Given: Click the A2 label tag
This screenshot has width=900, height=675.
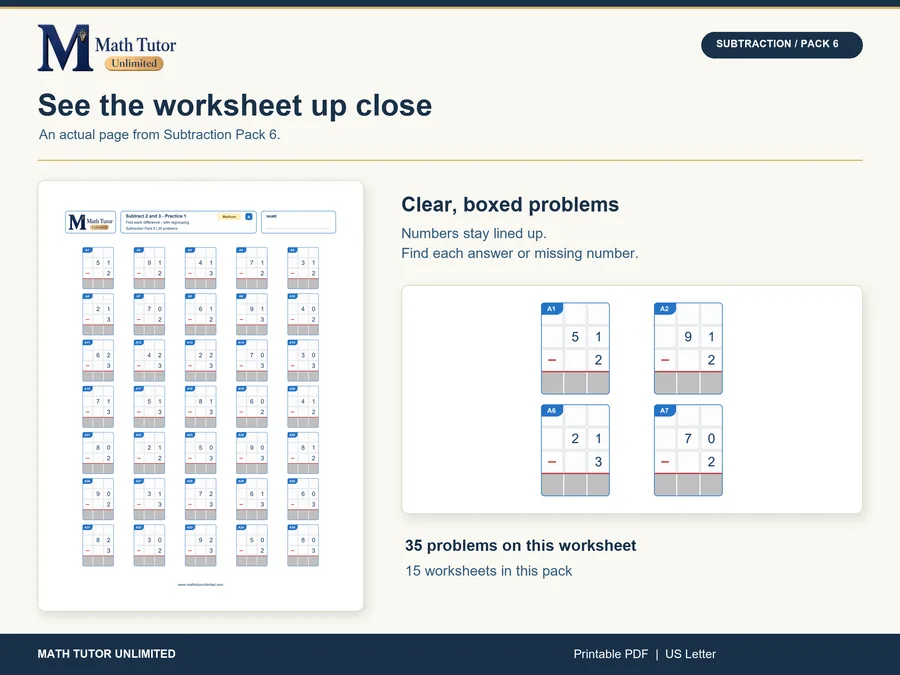Looking at the screenshot, I should coord(665,309).
